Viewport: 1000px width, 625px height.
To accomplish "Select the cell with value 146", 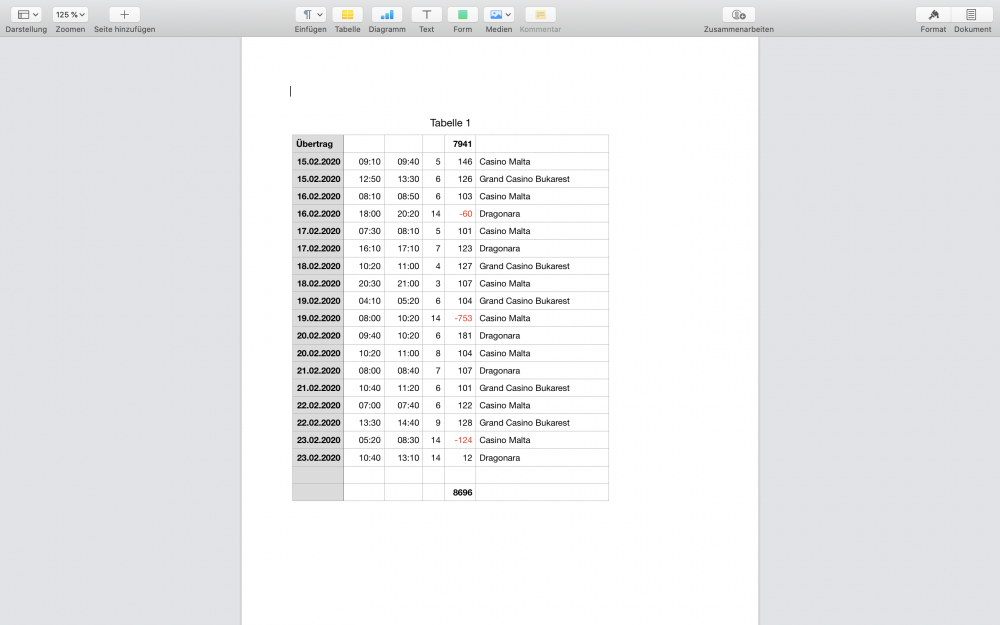I will pyautogui.click(x=460, y=161).
